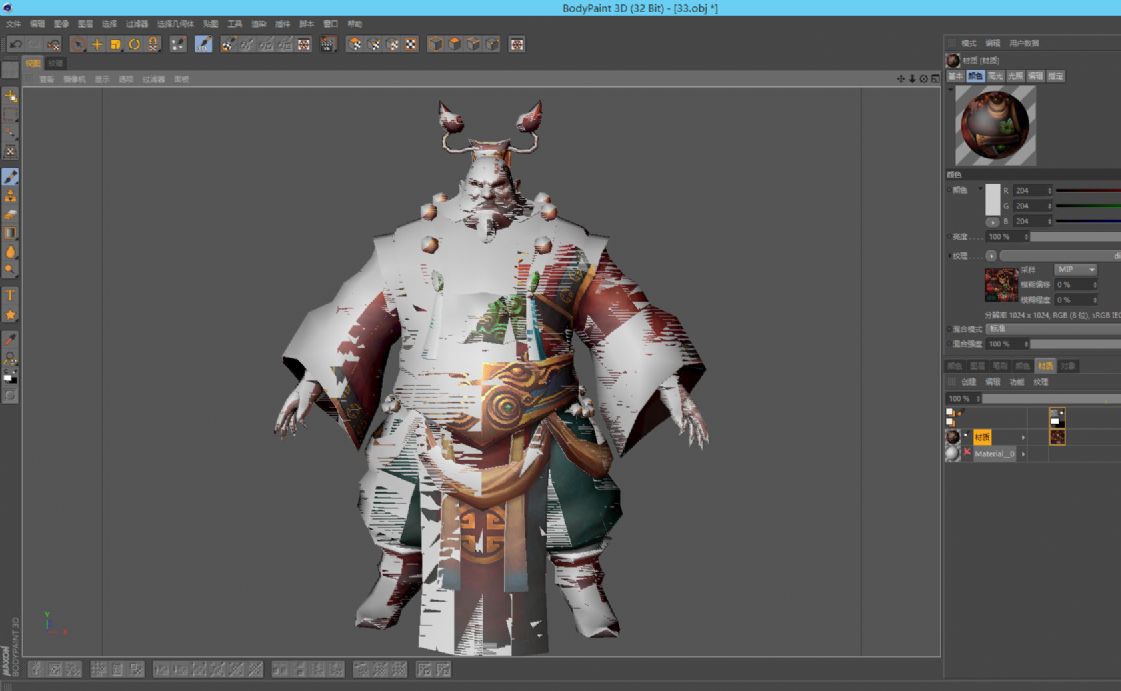Click the 创建 Create button in materials manager
The image size is (1121, 691).
tap(969, 382)
